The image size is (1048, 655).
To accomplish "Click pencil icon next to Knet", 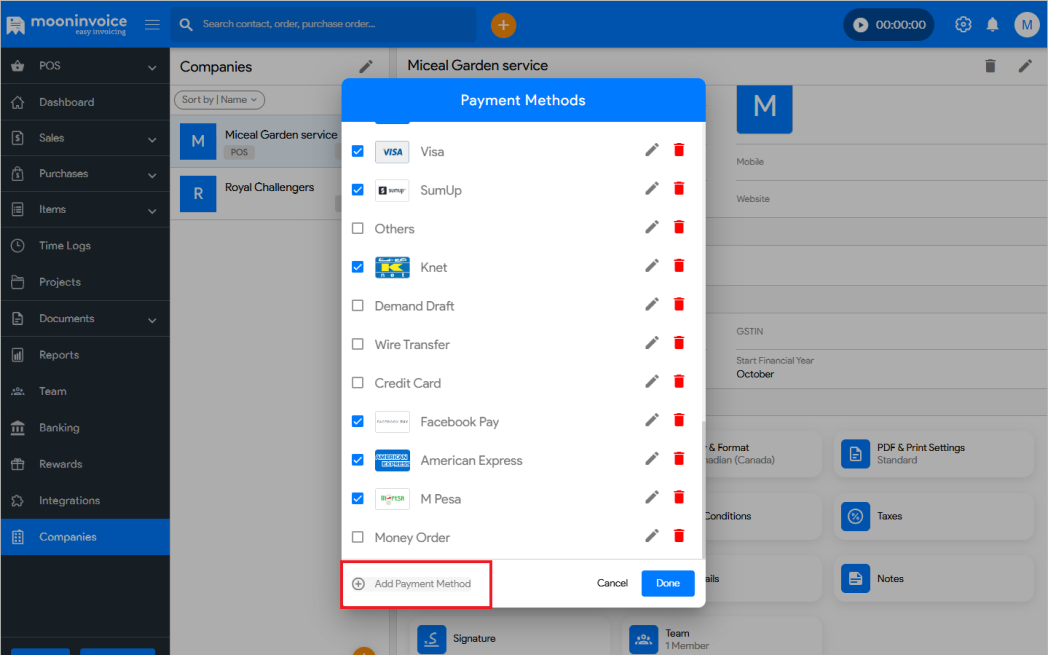I will point(652,265).
